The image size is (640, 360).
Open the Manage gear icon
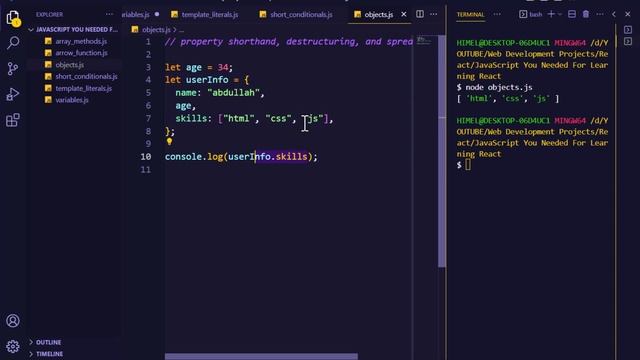[13, 347]
